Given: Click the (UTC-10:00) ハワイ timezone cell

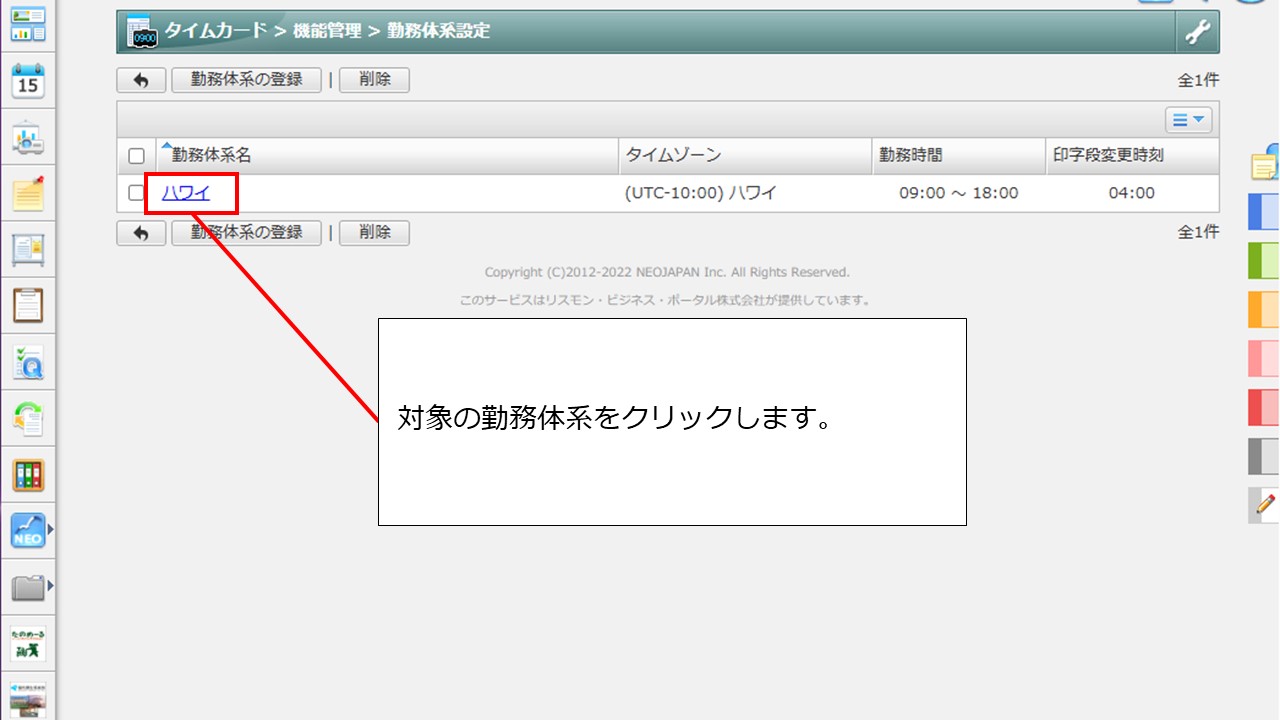Looking at the screenshot, I should click(x=700, y=193).
